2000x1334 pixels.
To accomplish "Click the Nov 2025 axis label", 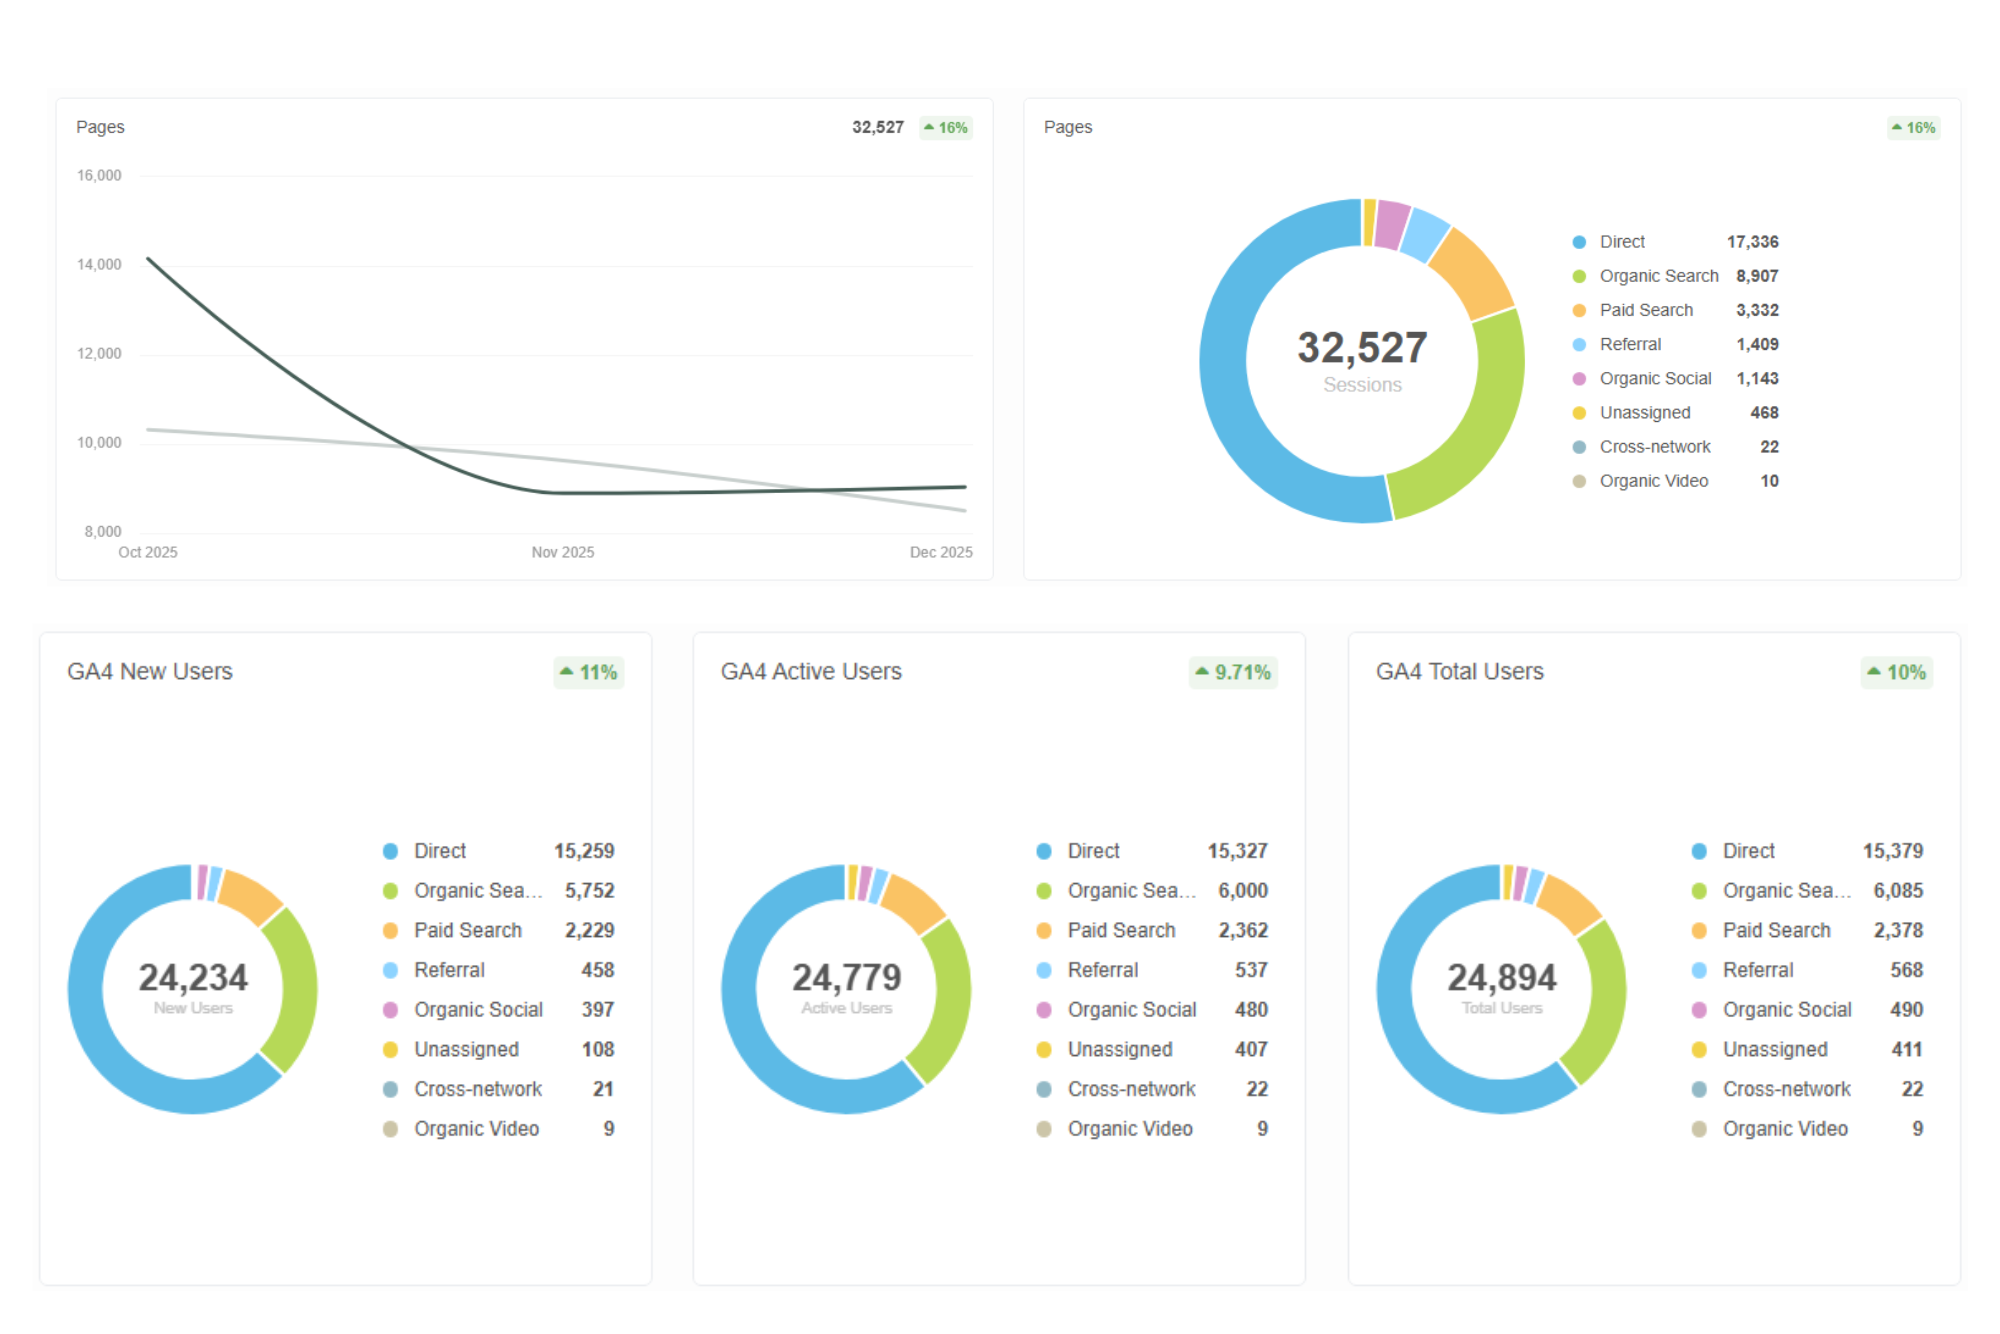I will [562, 553].
